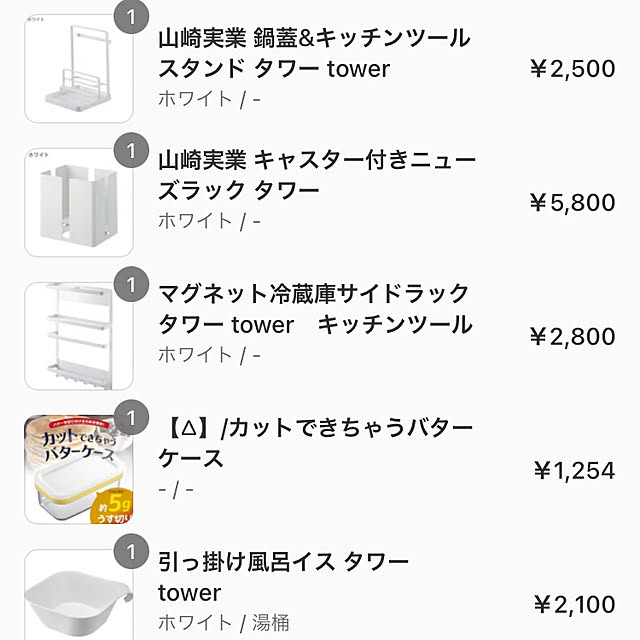Select the ¥2,800 price

pyautogui.click(x=573, y=336)
